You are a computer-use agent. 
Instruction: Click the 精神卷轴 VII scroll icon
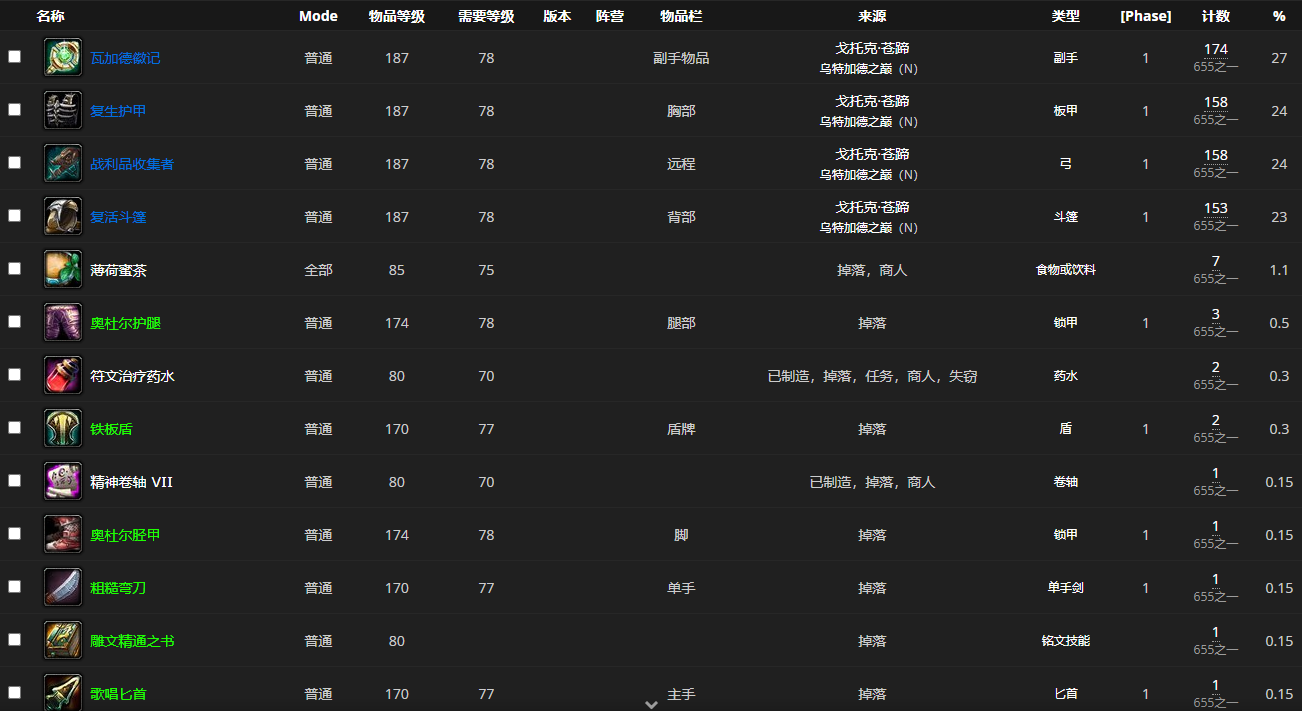pos(63,481)
